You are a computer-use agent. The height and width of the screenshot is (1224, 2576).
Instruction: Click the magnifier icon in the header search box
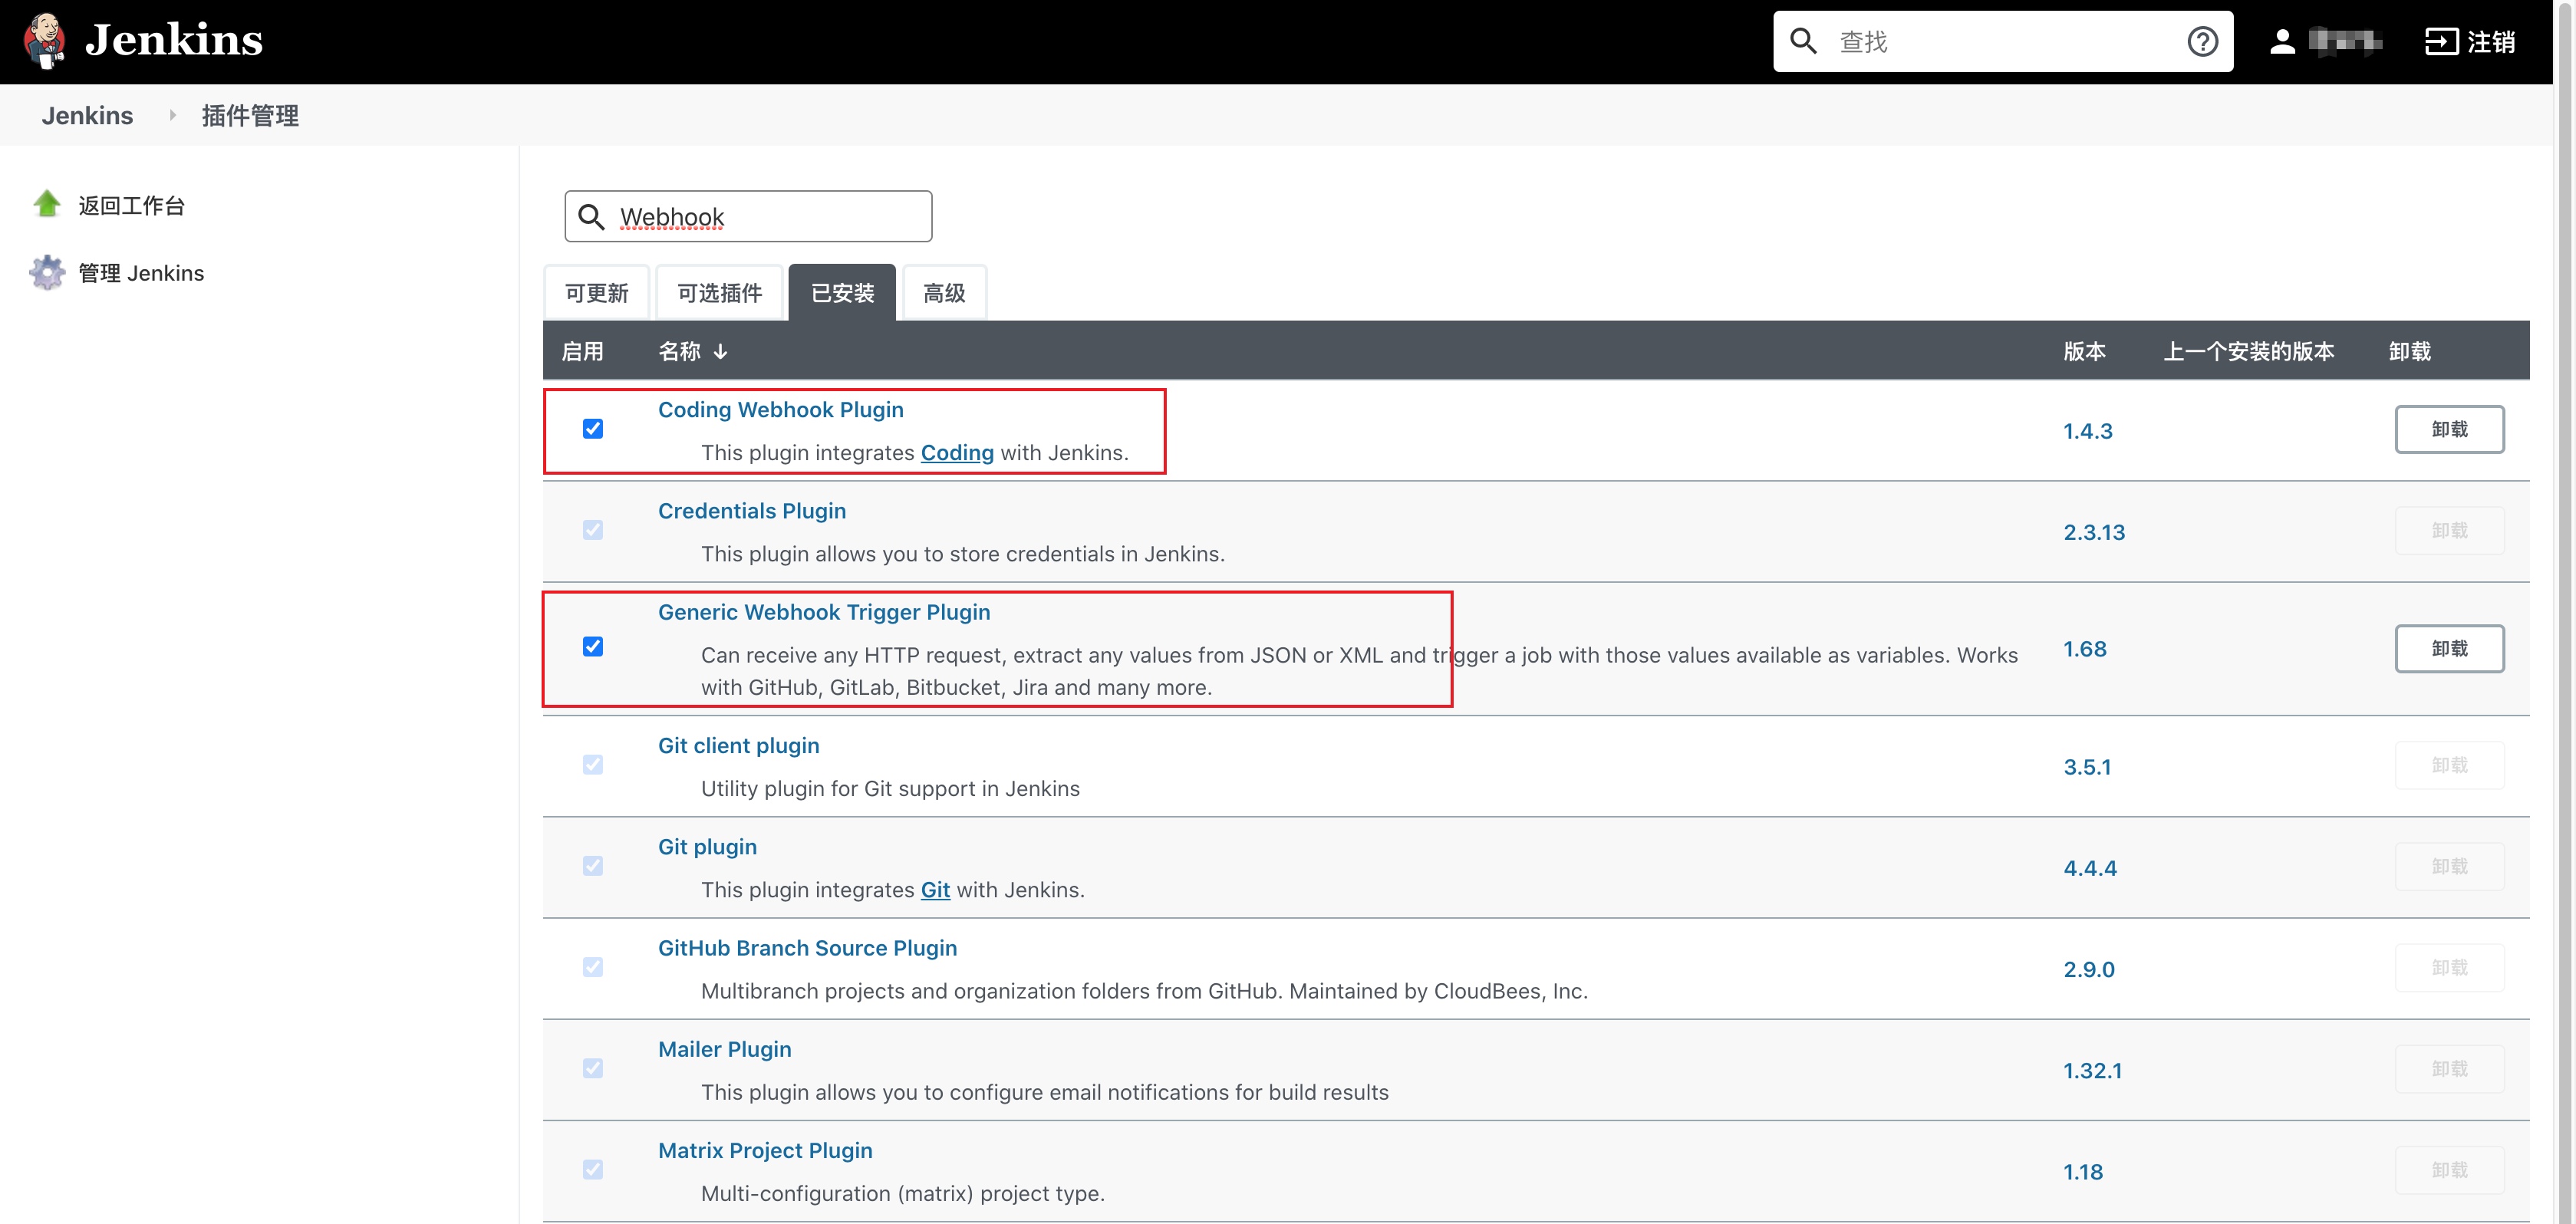[x=1803, y=42]
